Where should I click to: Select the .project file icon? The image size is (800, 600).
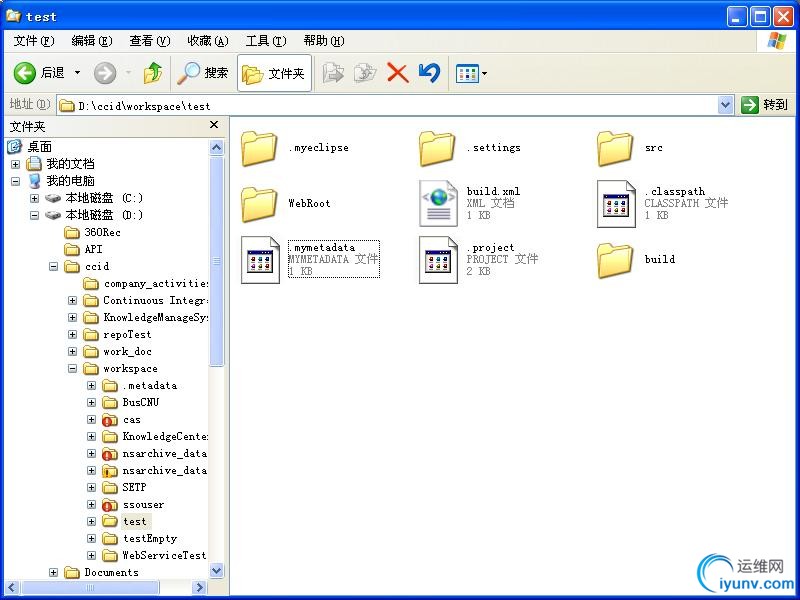[438, 260]
